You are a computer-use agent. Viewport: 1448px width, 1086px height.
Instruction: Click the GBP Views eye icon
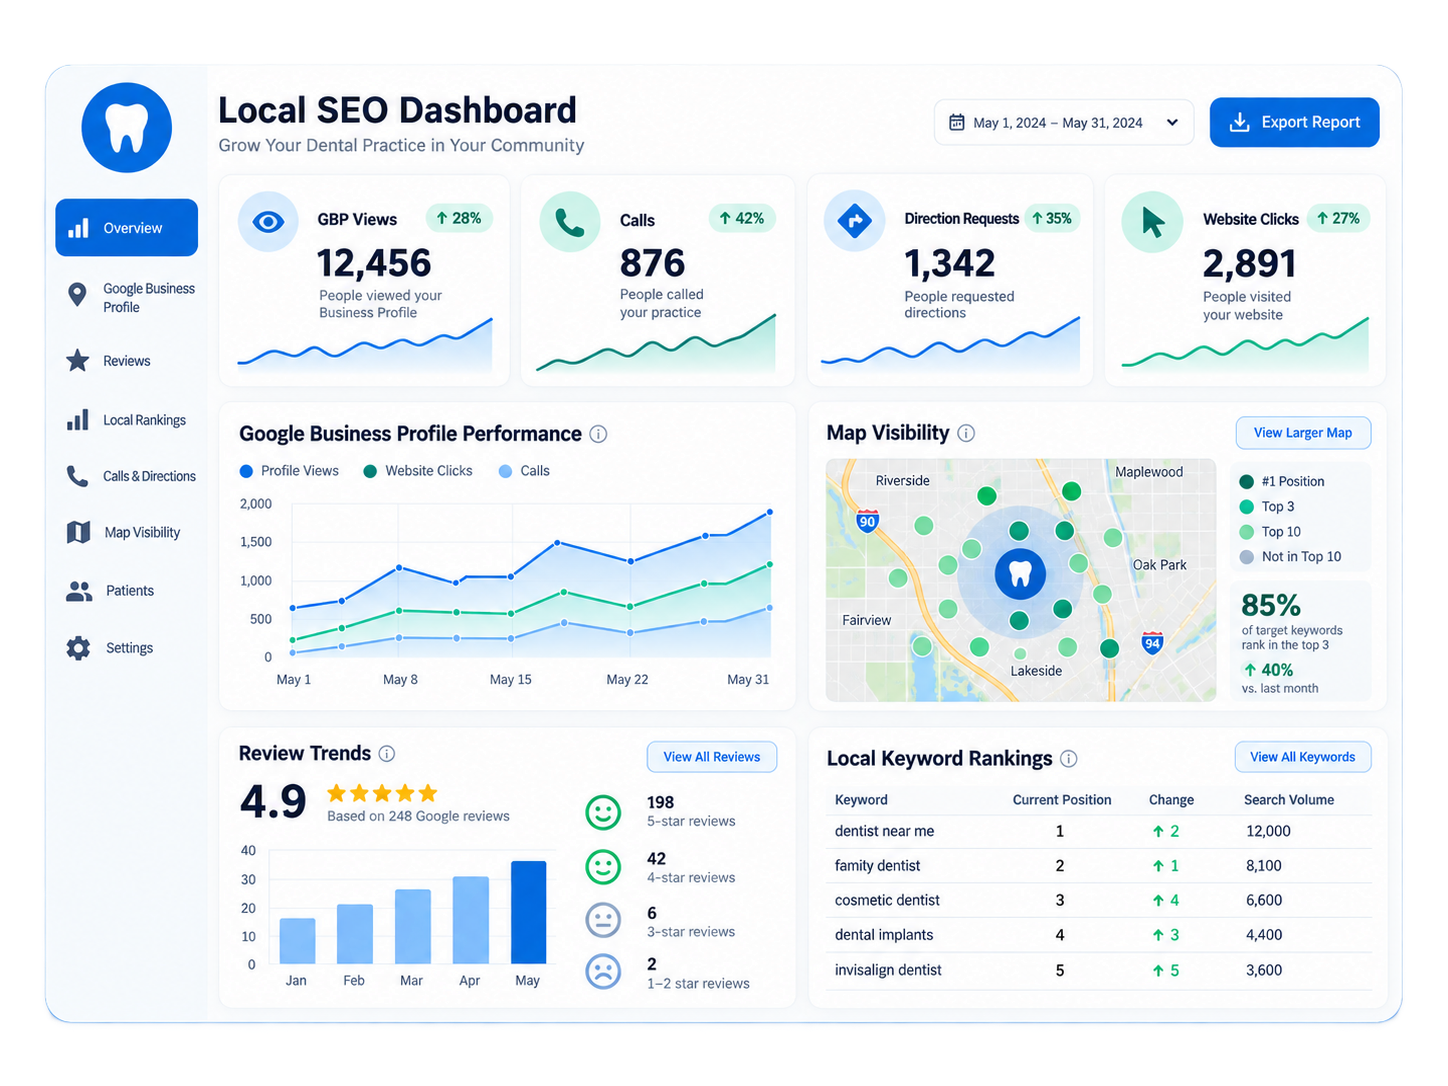pyautogui.click(x=268, y=221)
